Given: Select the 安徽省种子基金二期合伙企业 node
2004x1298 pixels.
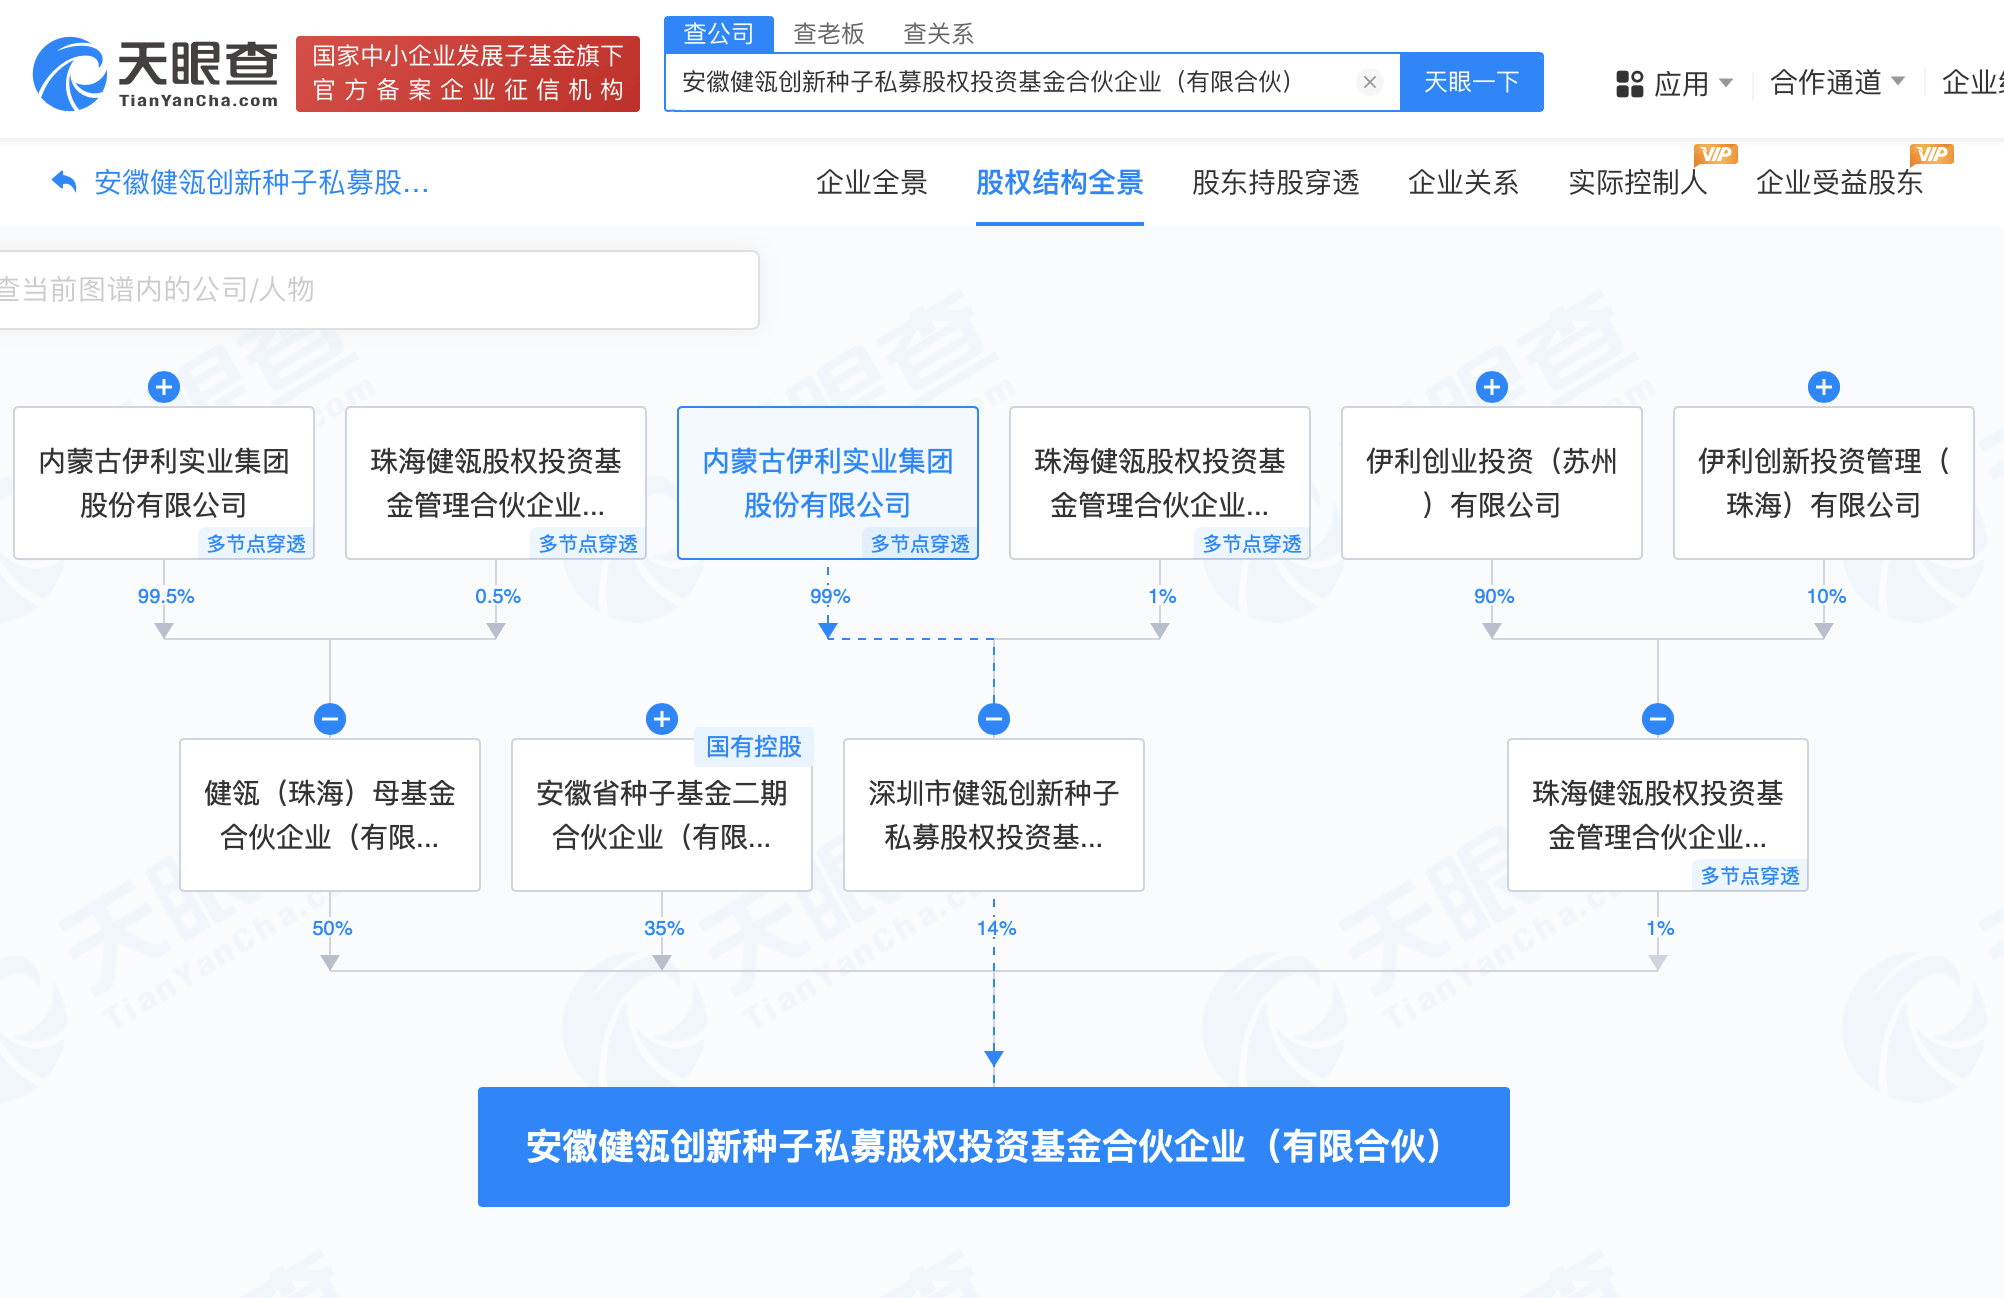Looking at the screenshot, I should click(x=662, y=815).
